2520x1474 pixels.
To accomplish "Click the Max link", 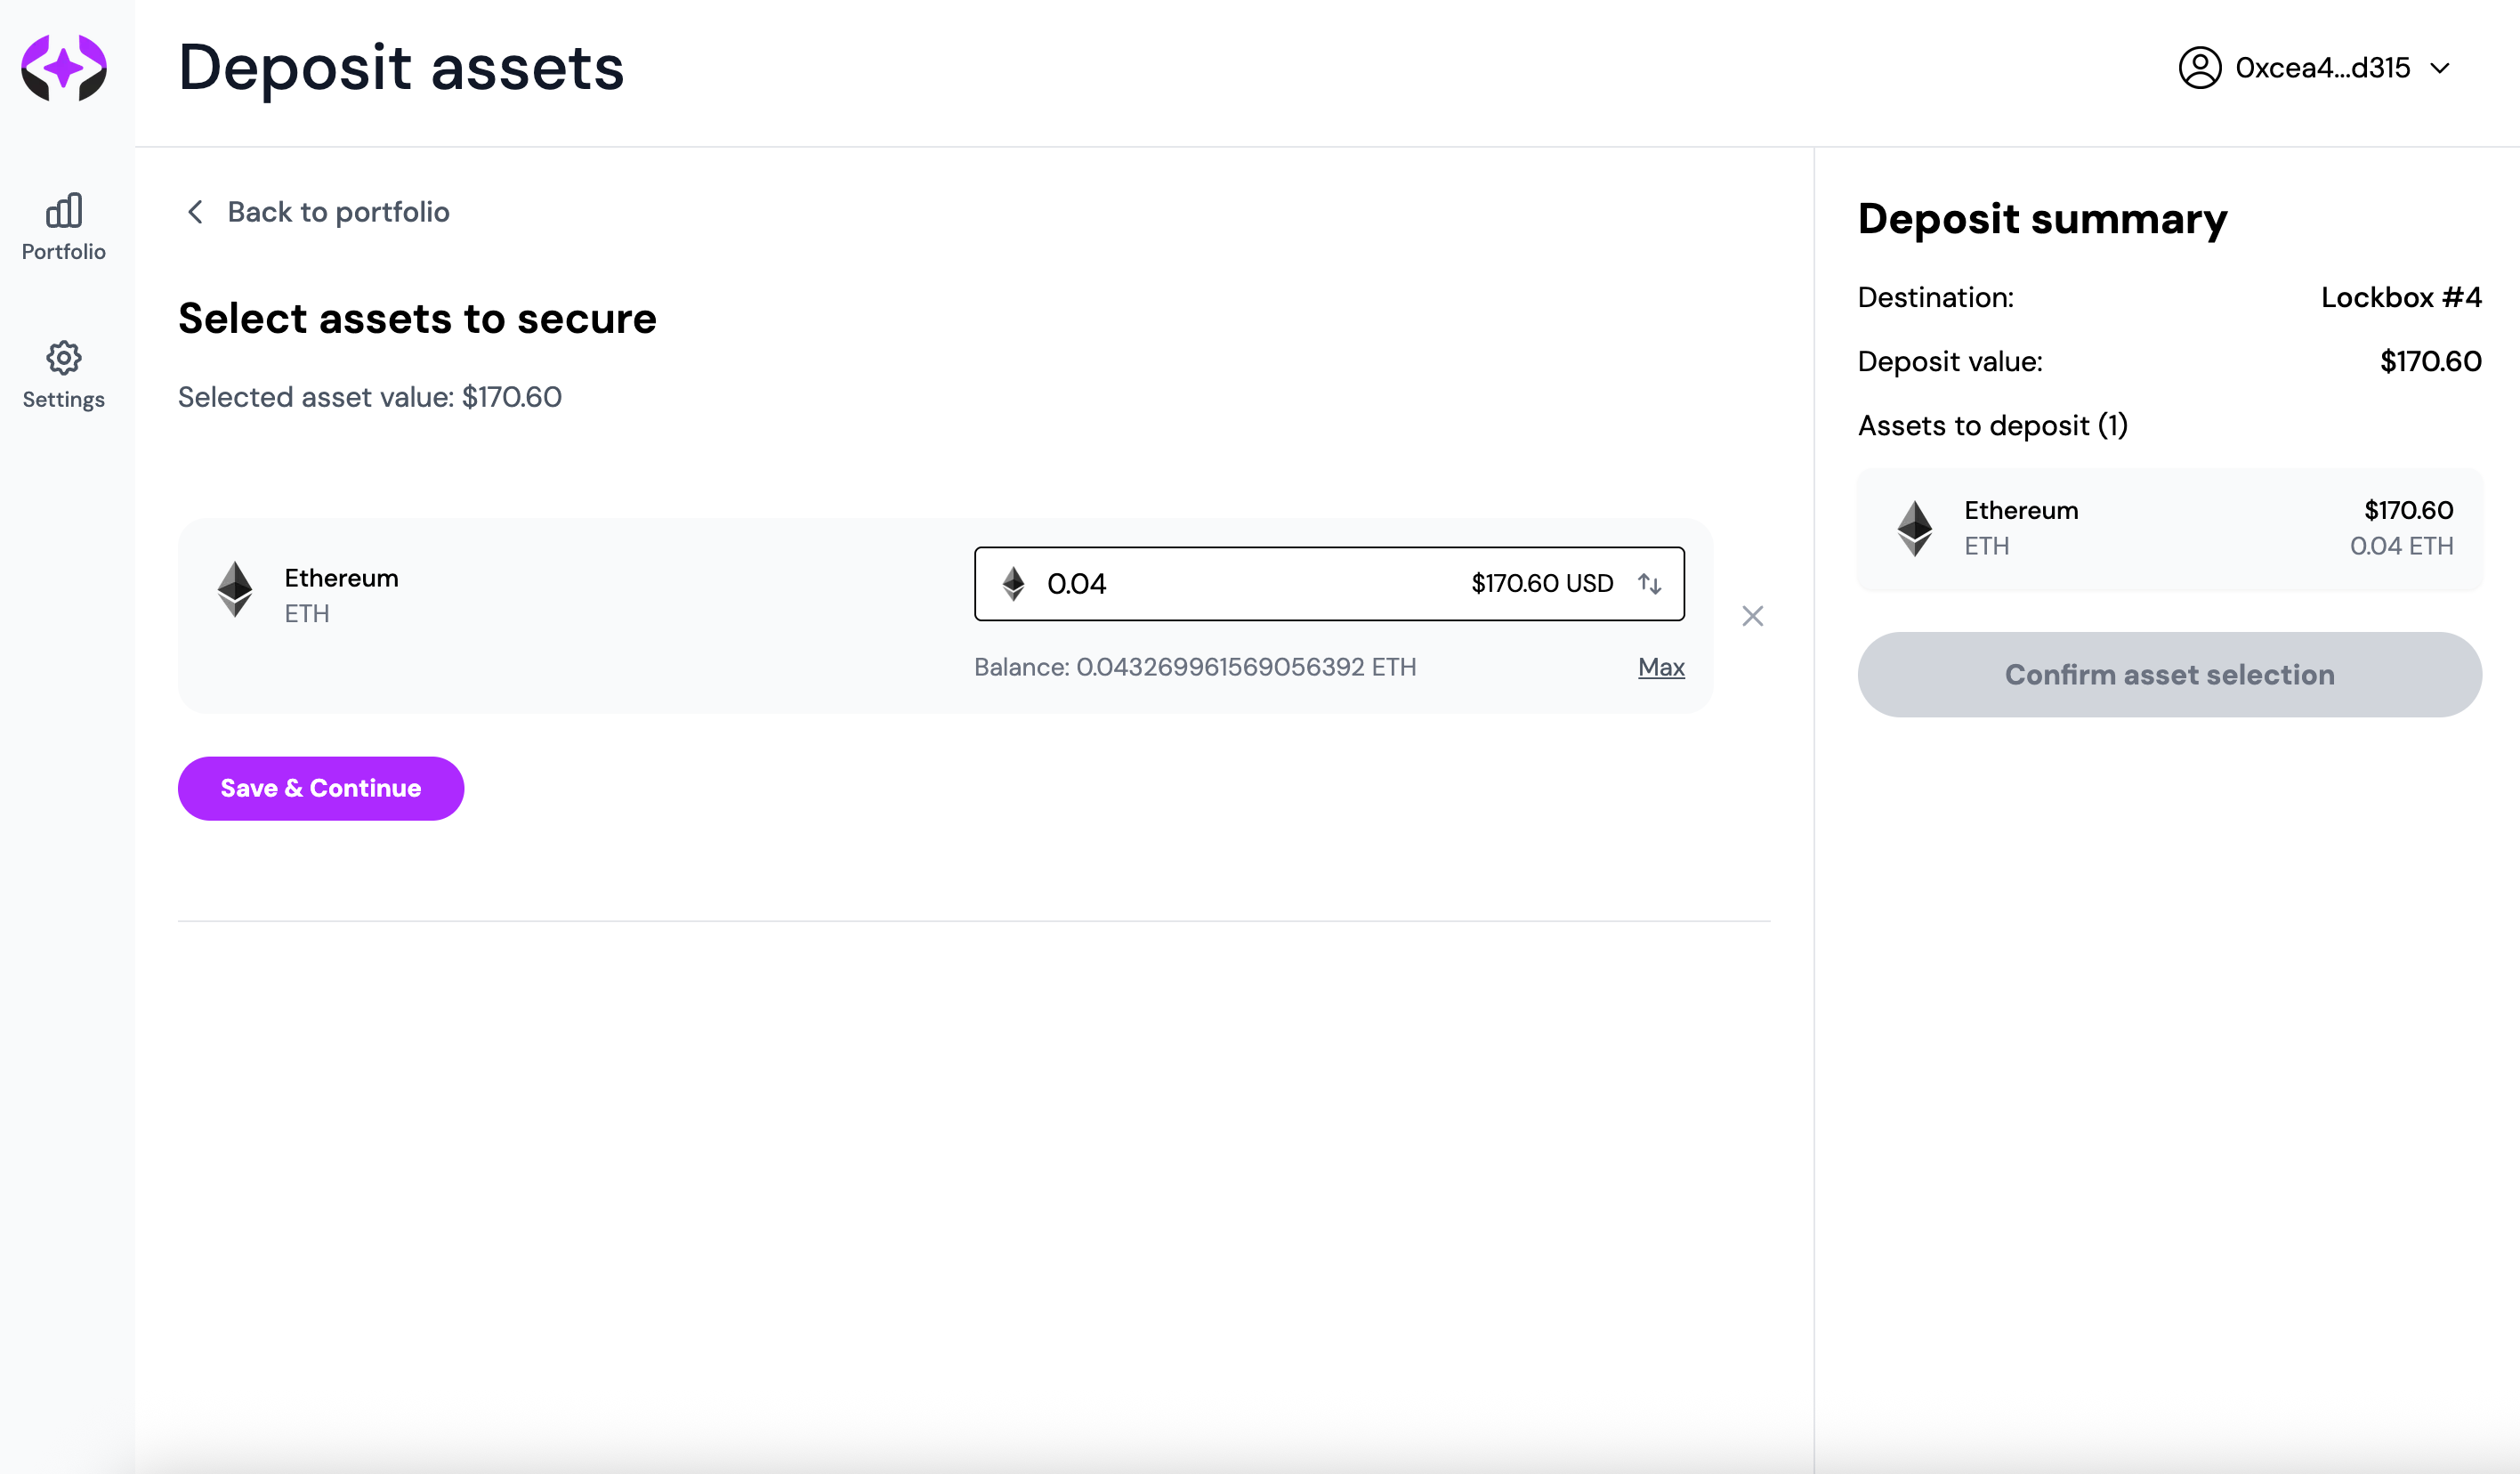I will point(1661,667).
